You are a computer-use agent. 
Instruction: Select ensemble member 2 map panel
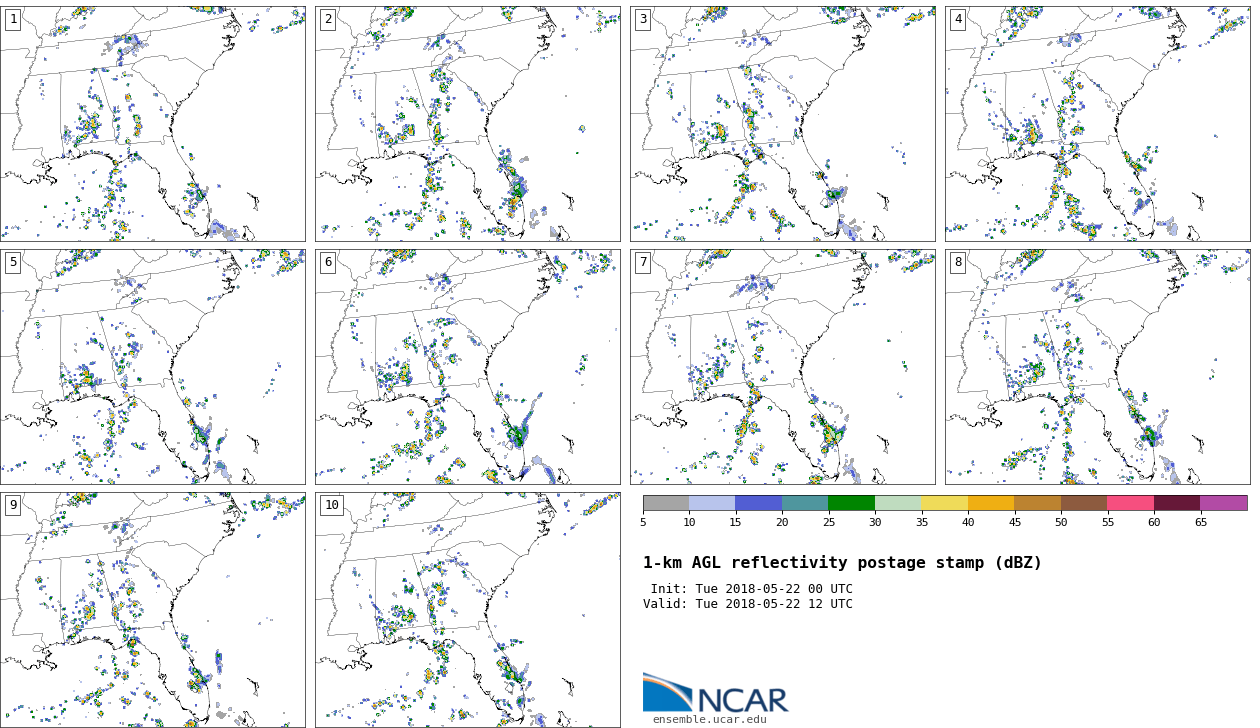[467, 123]
